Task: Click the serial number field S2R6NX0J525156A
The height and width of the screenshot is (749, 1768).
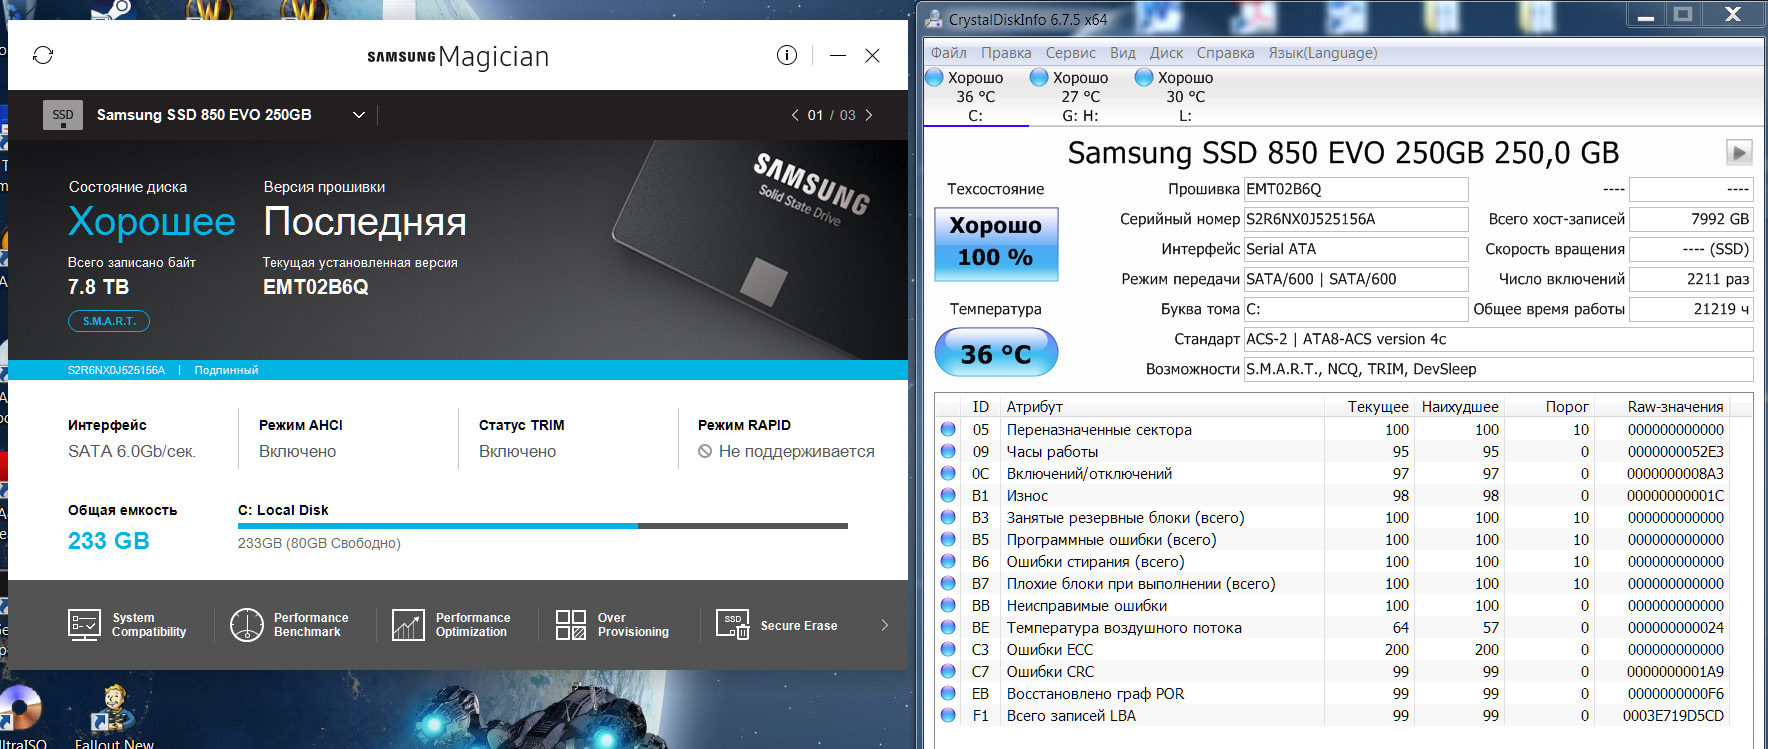Action: pos(1356,219)
